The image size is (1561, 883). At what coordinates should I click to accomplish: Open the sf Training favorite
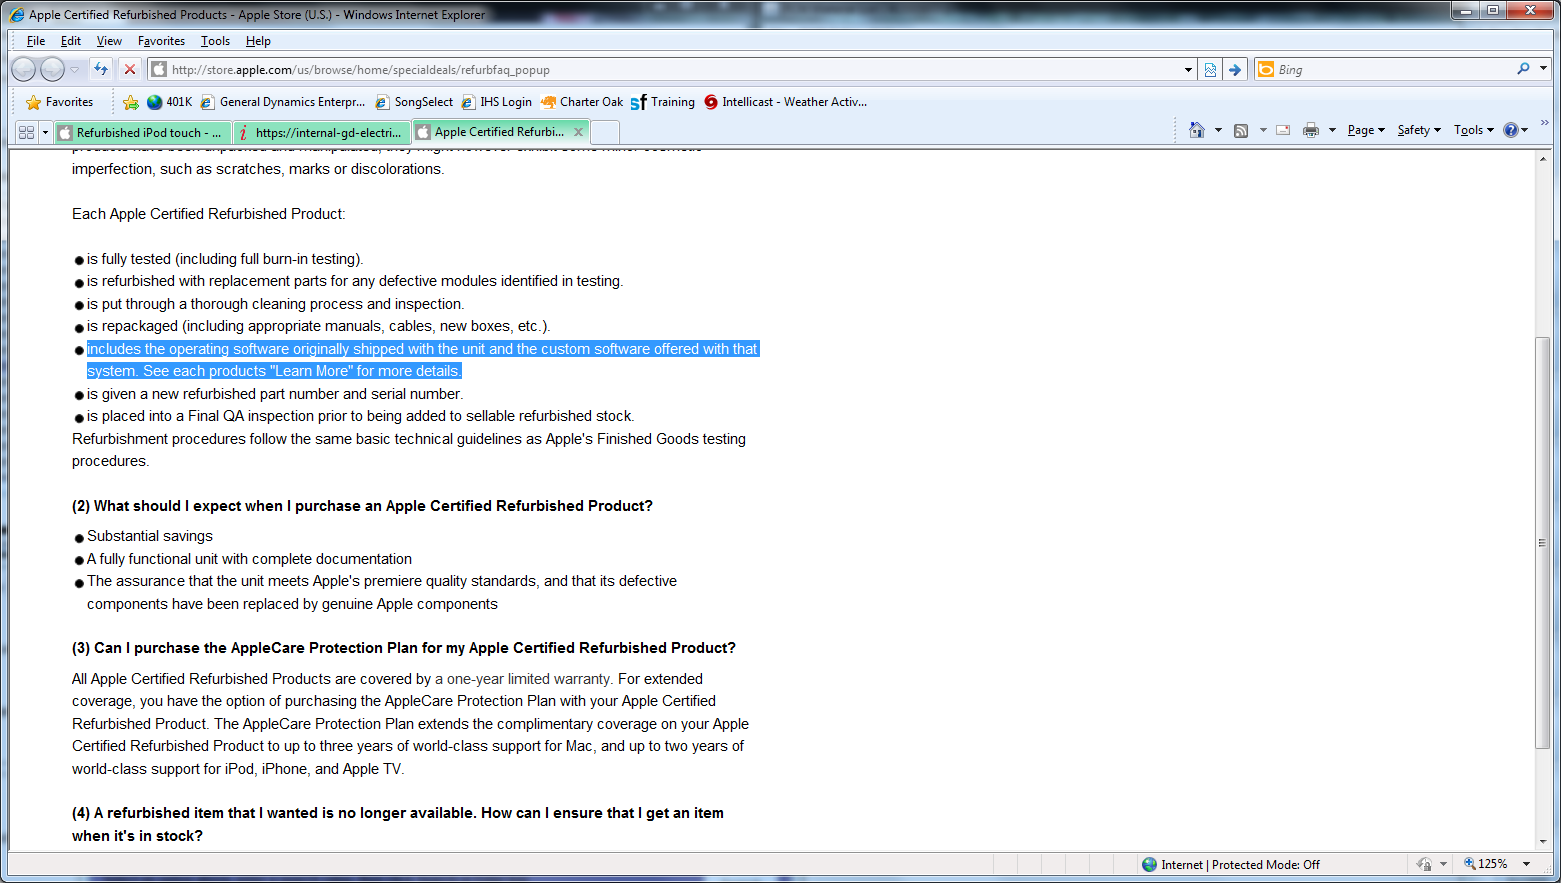click(663, 102)
